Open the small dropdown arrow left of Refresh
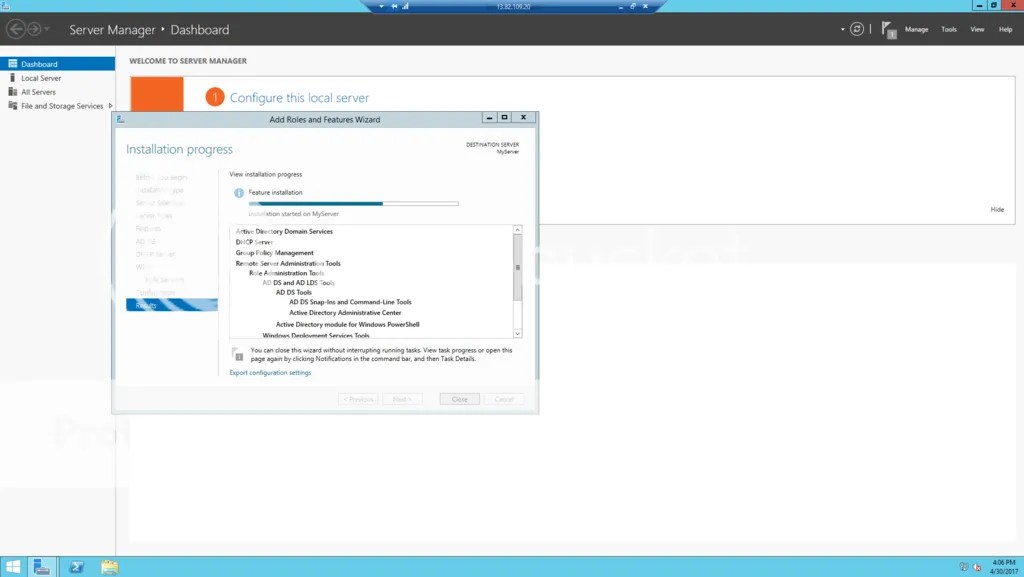This screenshot has height=577, width=1024. [842, 29]
